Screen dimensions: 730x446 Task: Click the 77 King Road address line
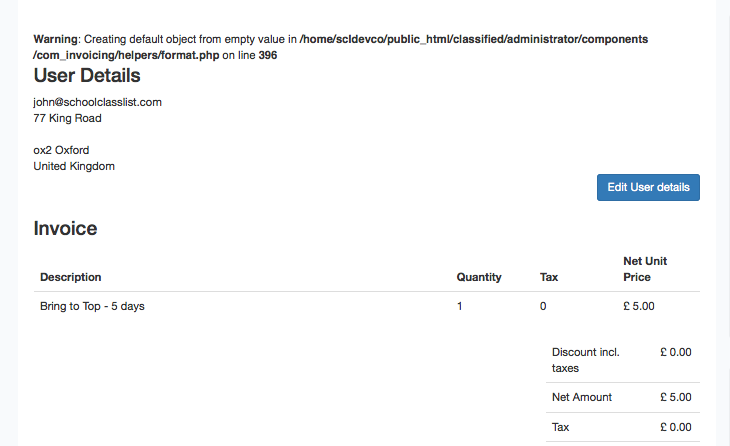tap(68, 118)
